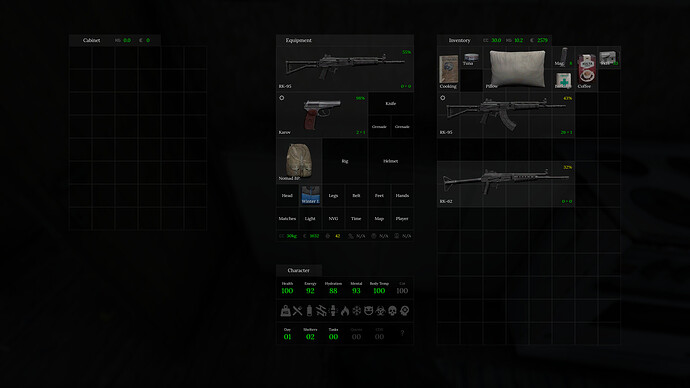Click the circle marker on Karov slot
690x388 pixels.
point(282,98)
